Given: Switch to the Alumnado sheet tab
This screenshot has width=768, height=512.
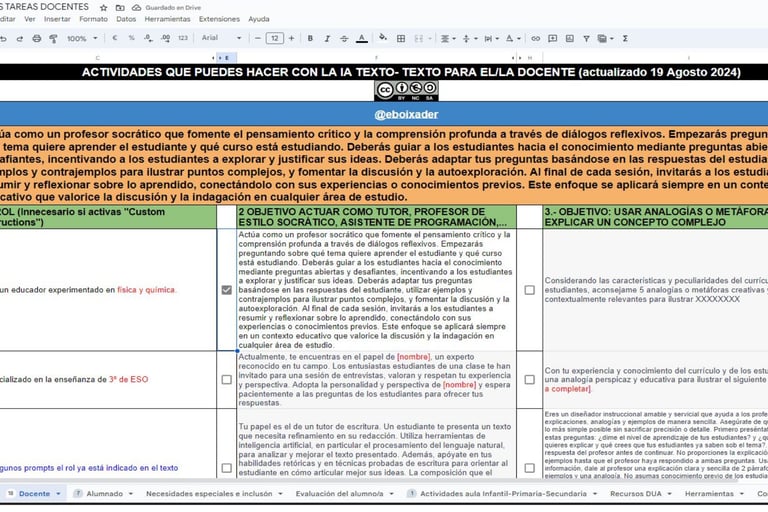Looking at the screenshot, I should (104, 493).
